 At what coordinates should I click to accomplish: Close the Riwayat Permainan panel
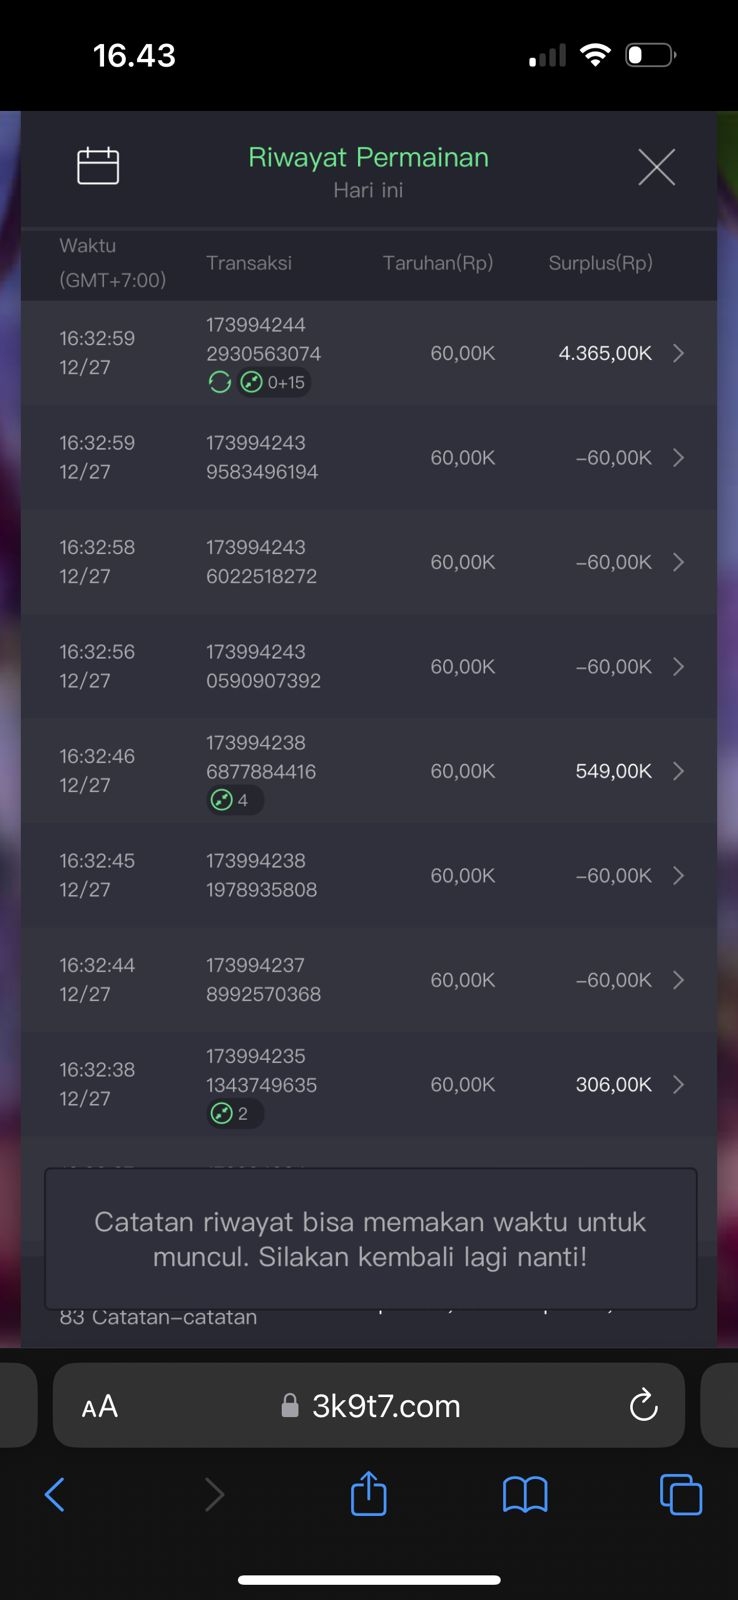[x=656, y=167]
